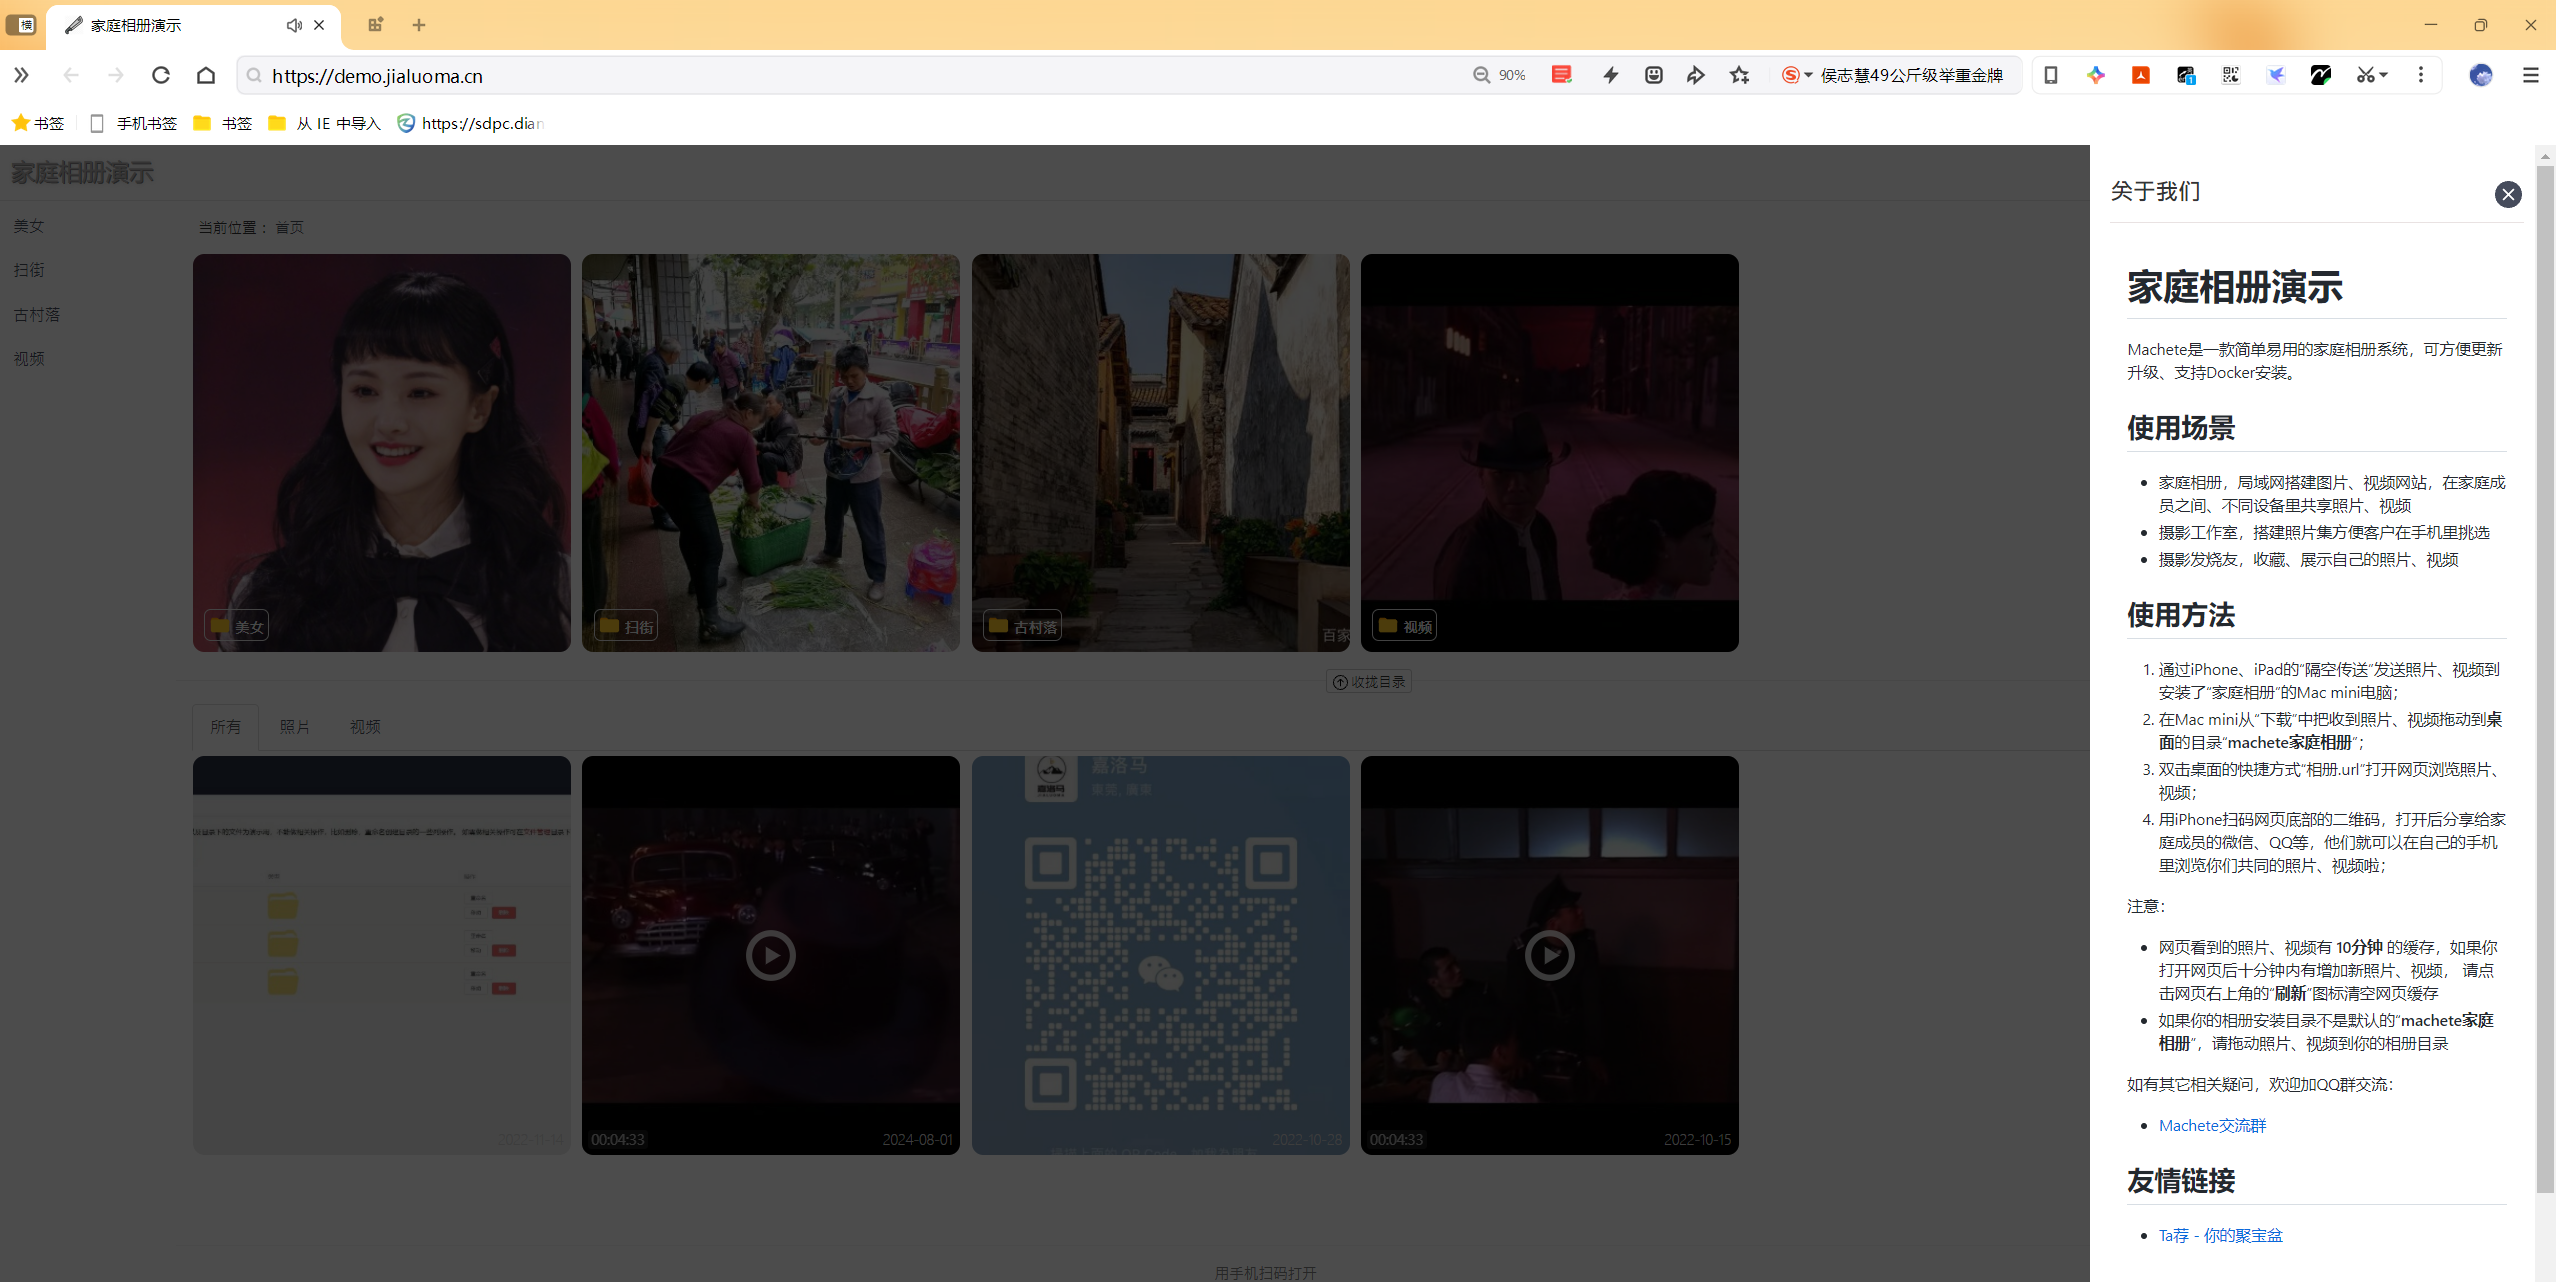The width and height of the screenshot is (2556, 1282).
Task: Click the 首页 breadcrumb
Action: [290, 227]
